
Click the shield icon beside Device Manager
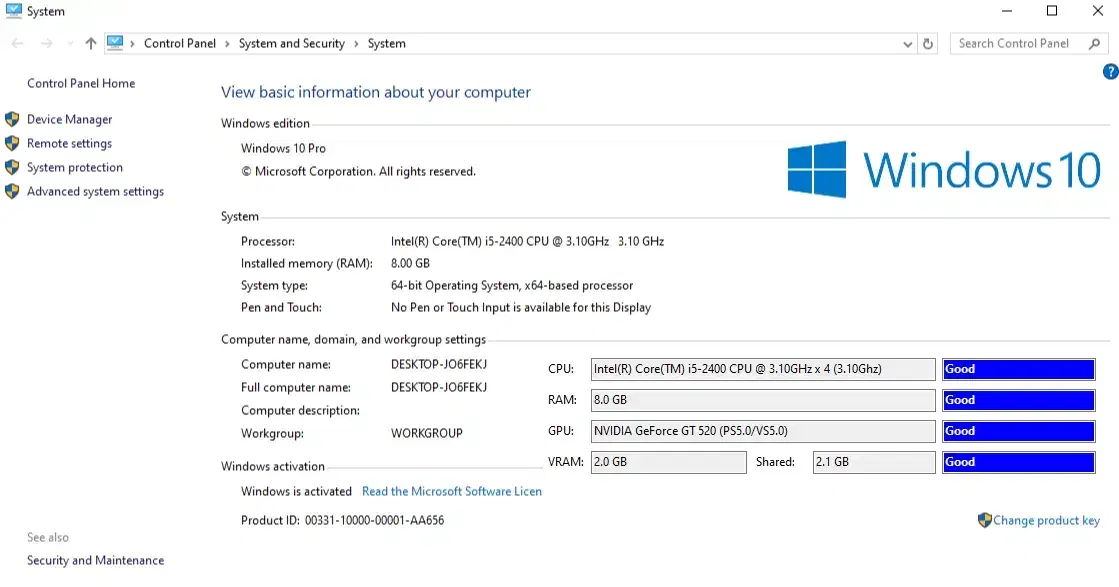click(12, 119)
